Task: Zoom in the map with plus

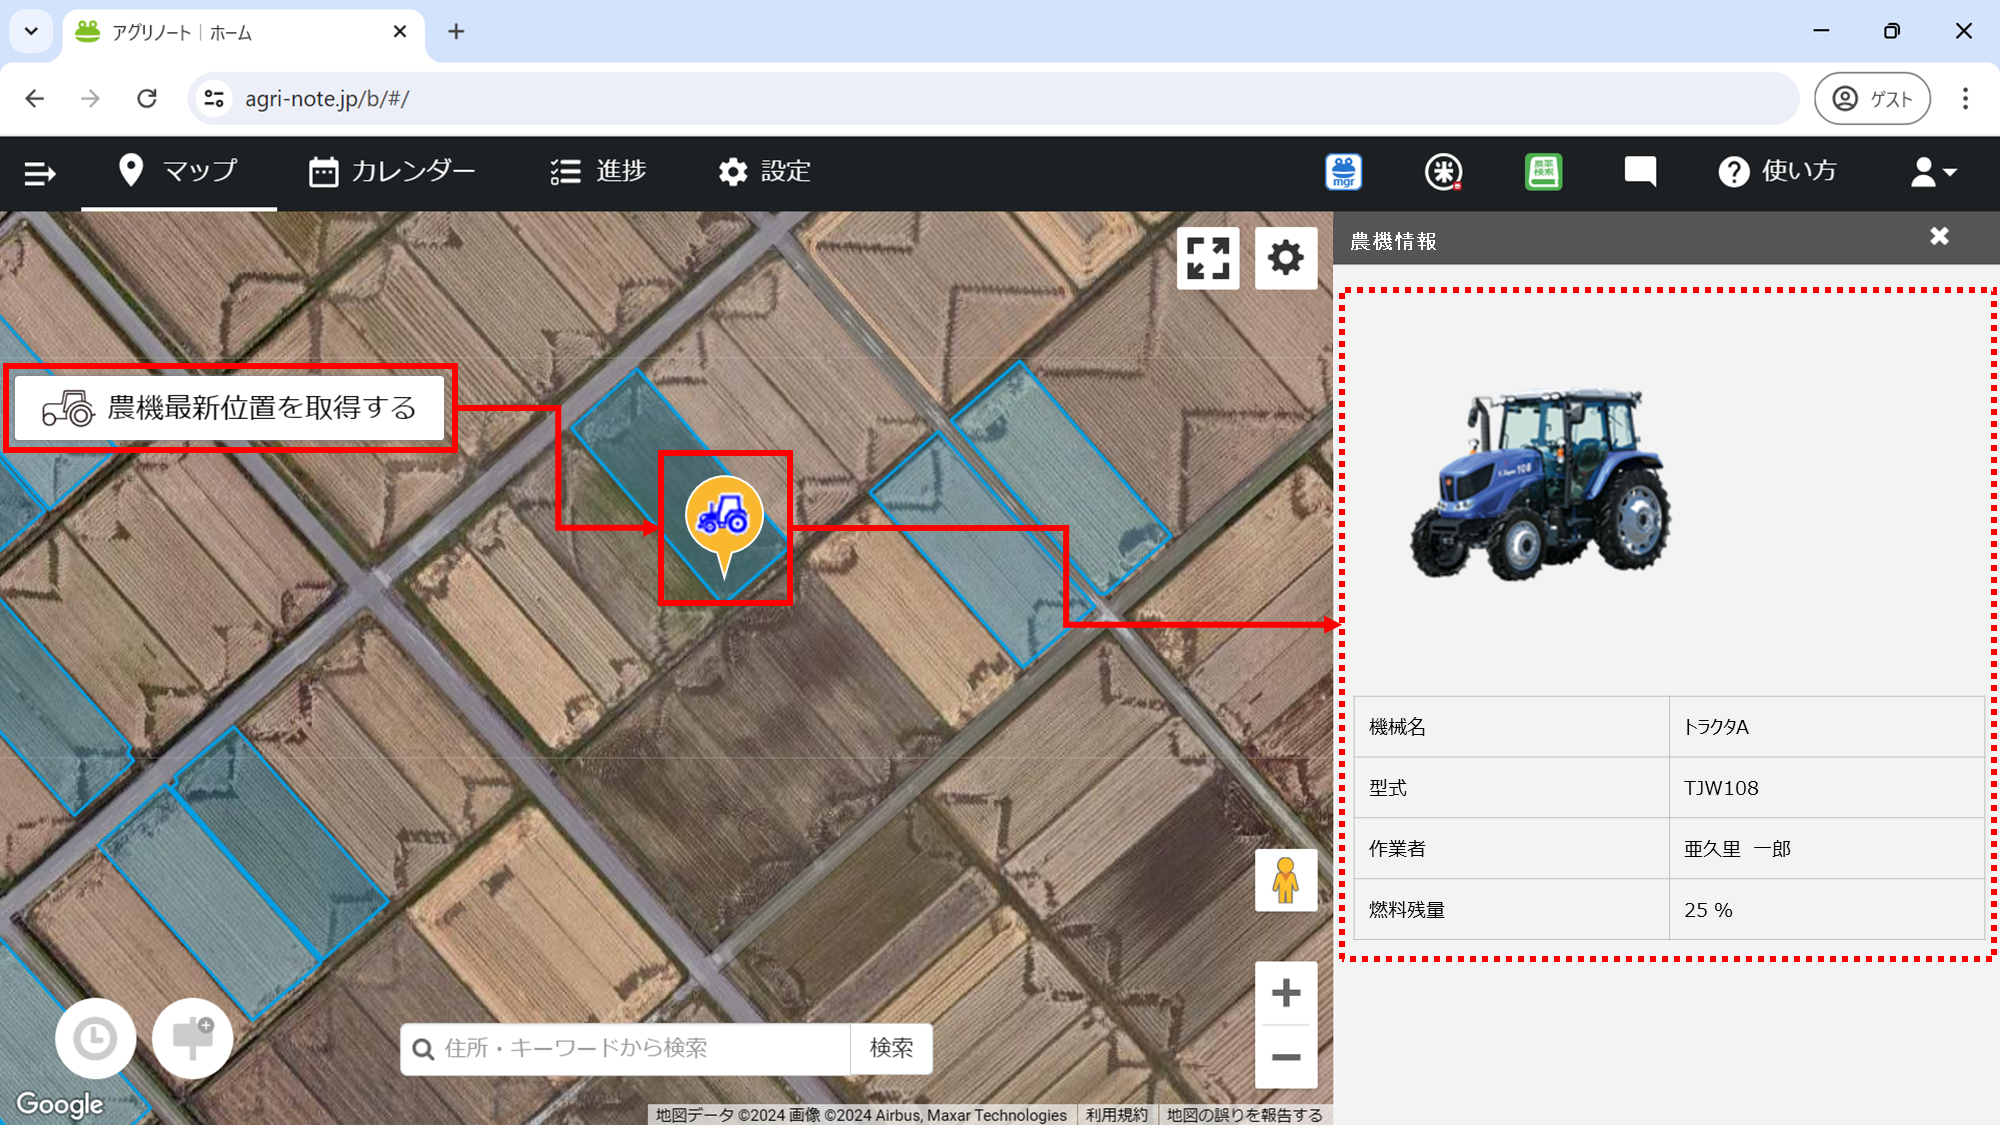Action: coord(1286,993)
